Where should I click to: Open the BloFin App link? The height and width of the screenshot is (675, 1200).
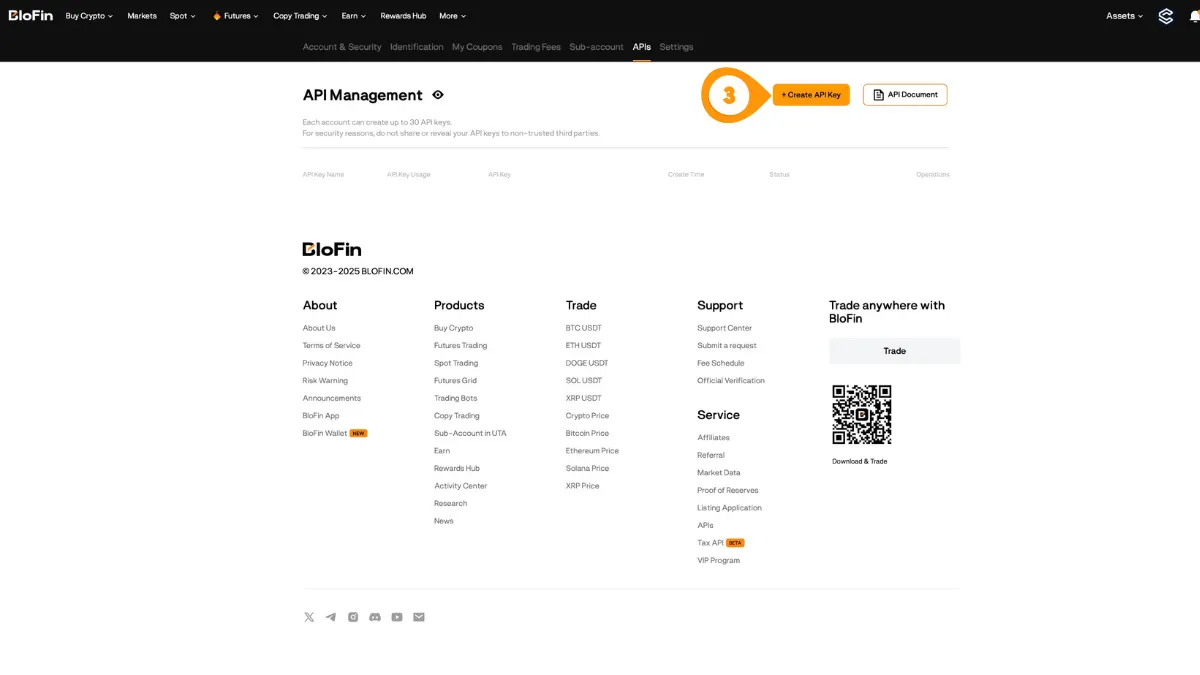pyautogui.click(x=321, y=416)
